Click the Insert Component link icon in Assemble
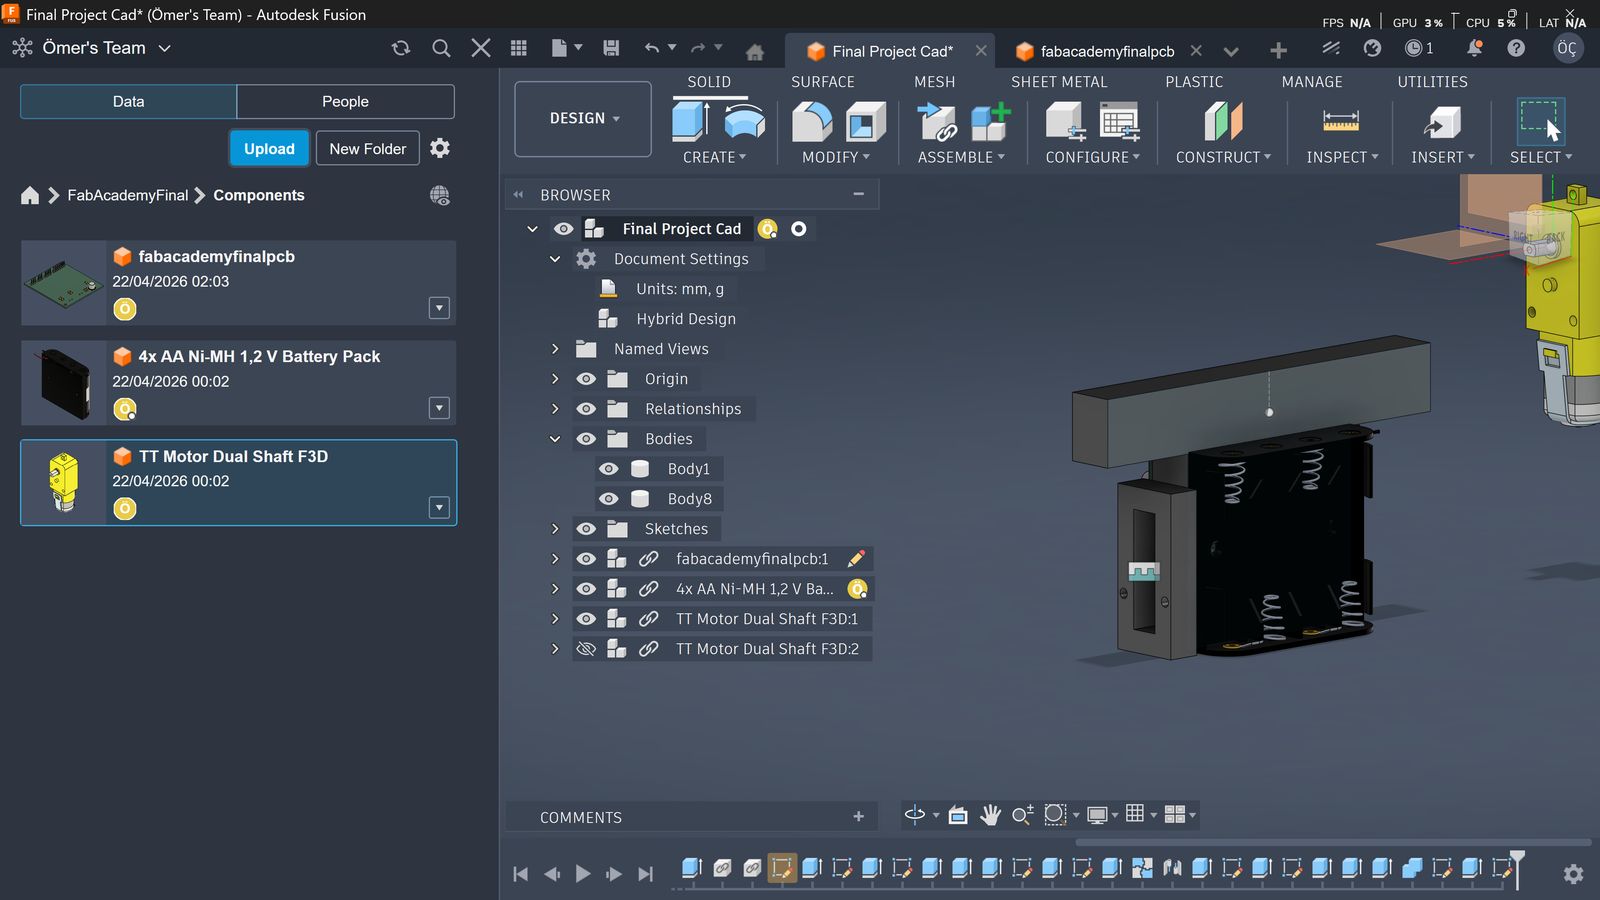 (x=938, y=122)
